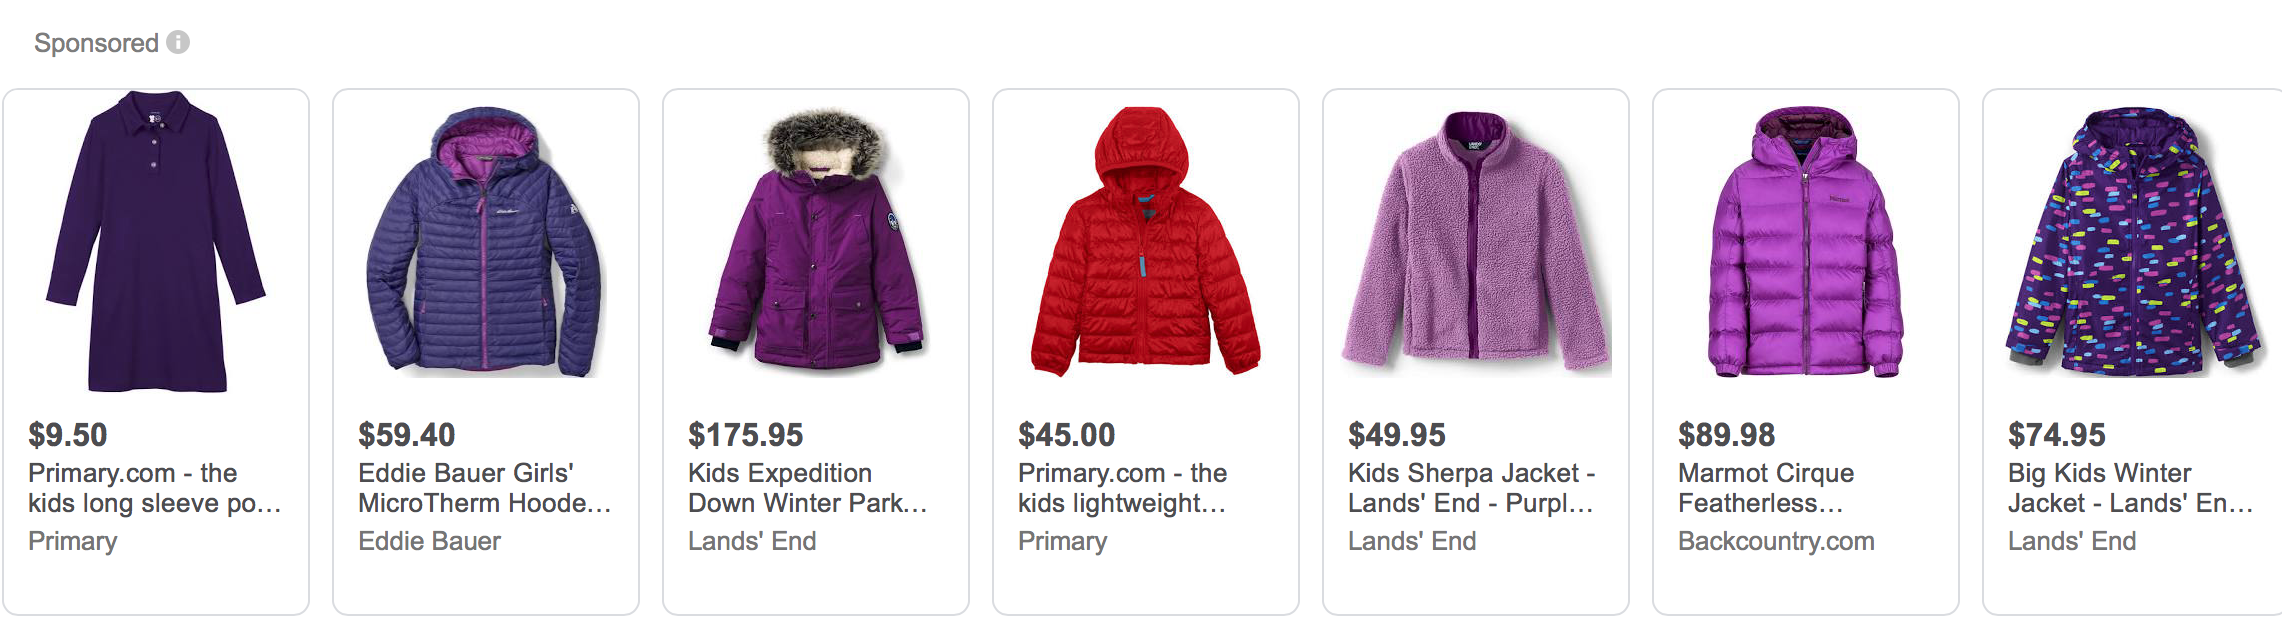Viewport: 2282px width, 624px height.
Task: View the fur-hood purple parka image
Action: pyautogui.click(x=816, y=240)
